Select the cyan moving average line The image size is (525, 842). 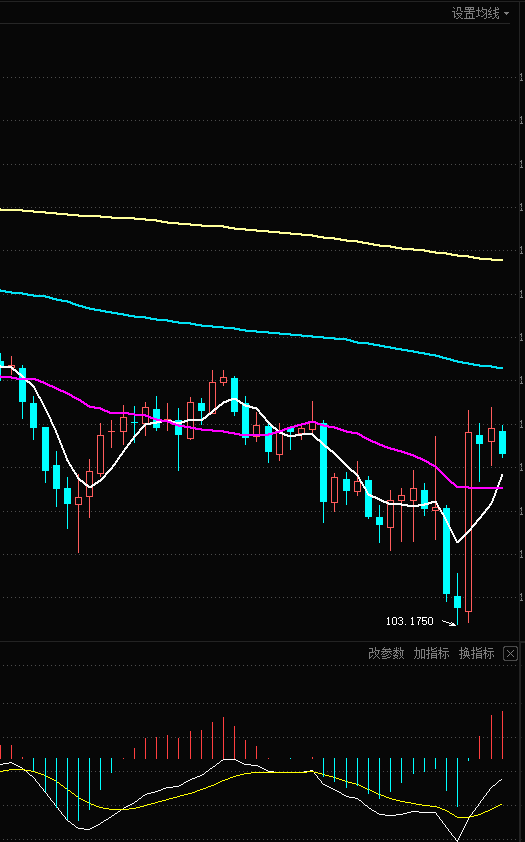click(251, 331)
